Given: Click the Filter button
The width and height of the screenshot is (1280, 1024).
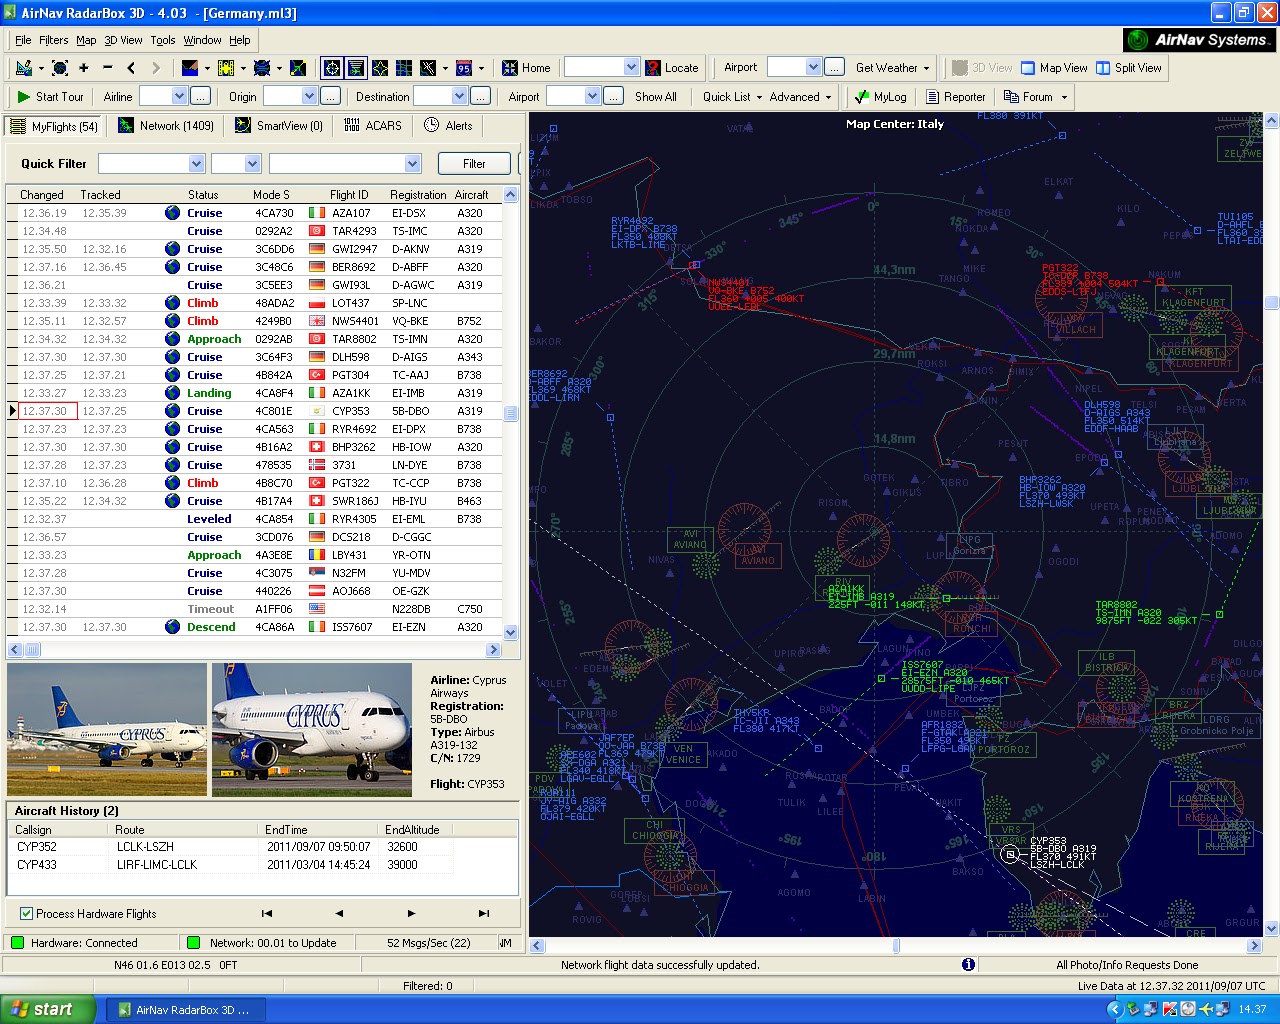Looking at the screenshot, I should tap(474, 164).
